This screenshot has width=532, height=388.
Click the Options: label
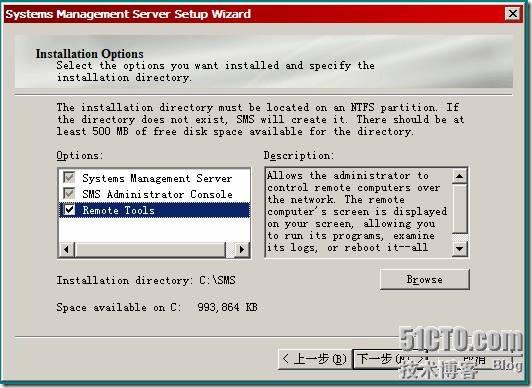80,156
